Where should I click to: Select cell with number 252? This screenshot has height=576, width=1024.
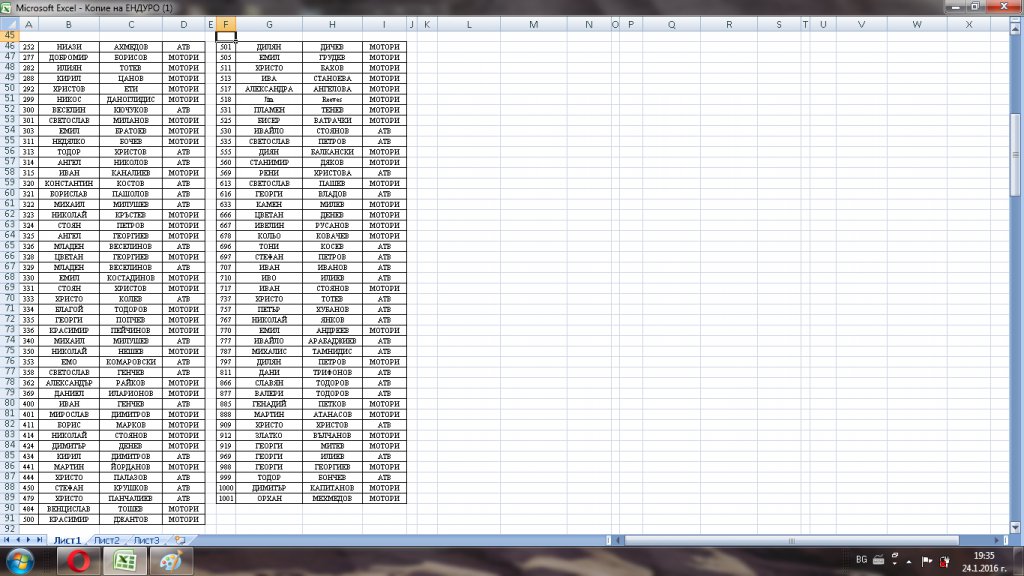coord(28,47)
